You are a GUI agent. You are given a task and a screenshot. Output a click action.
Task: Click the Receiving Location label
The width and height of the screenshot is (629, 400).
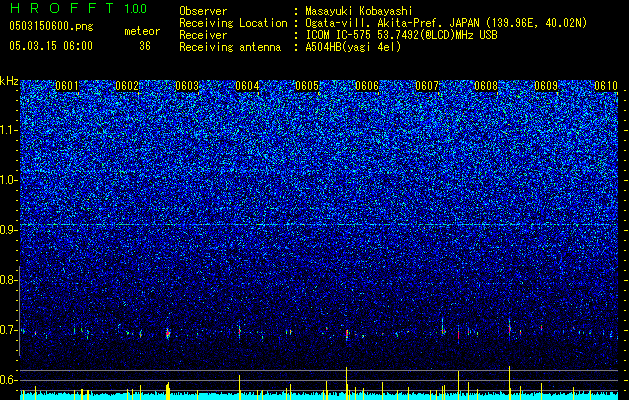[233, 23]
